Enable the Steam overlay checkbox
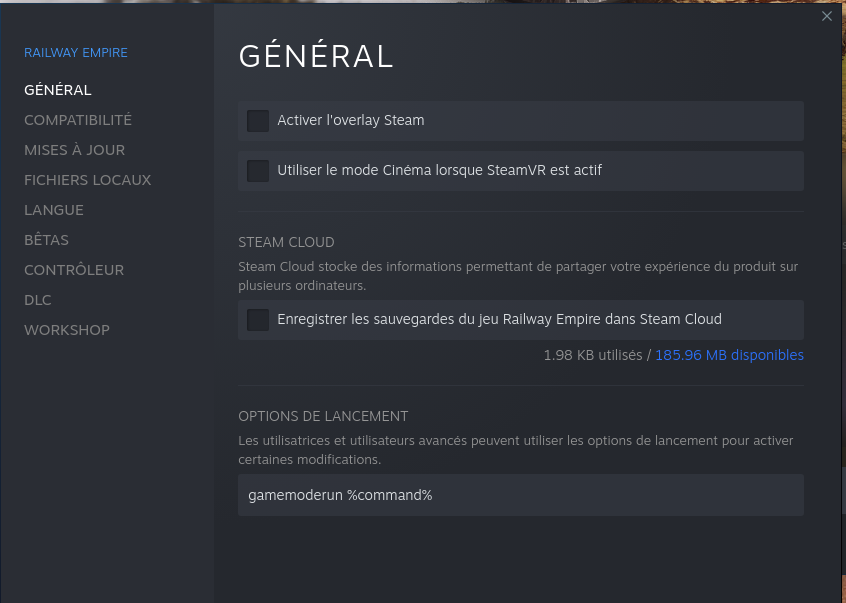The width and height of the screenshot is (846, 603). (258, 121)
